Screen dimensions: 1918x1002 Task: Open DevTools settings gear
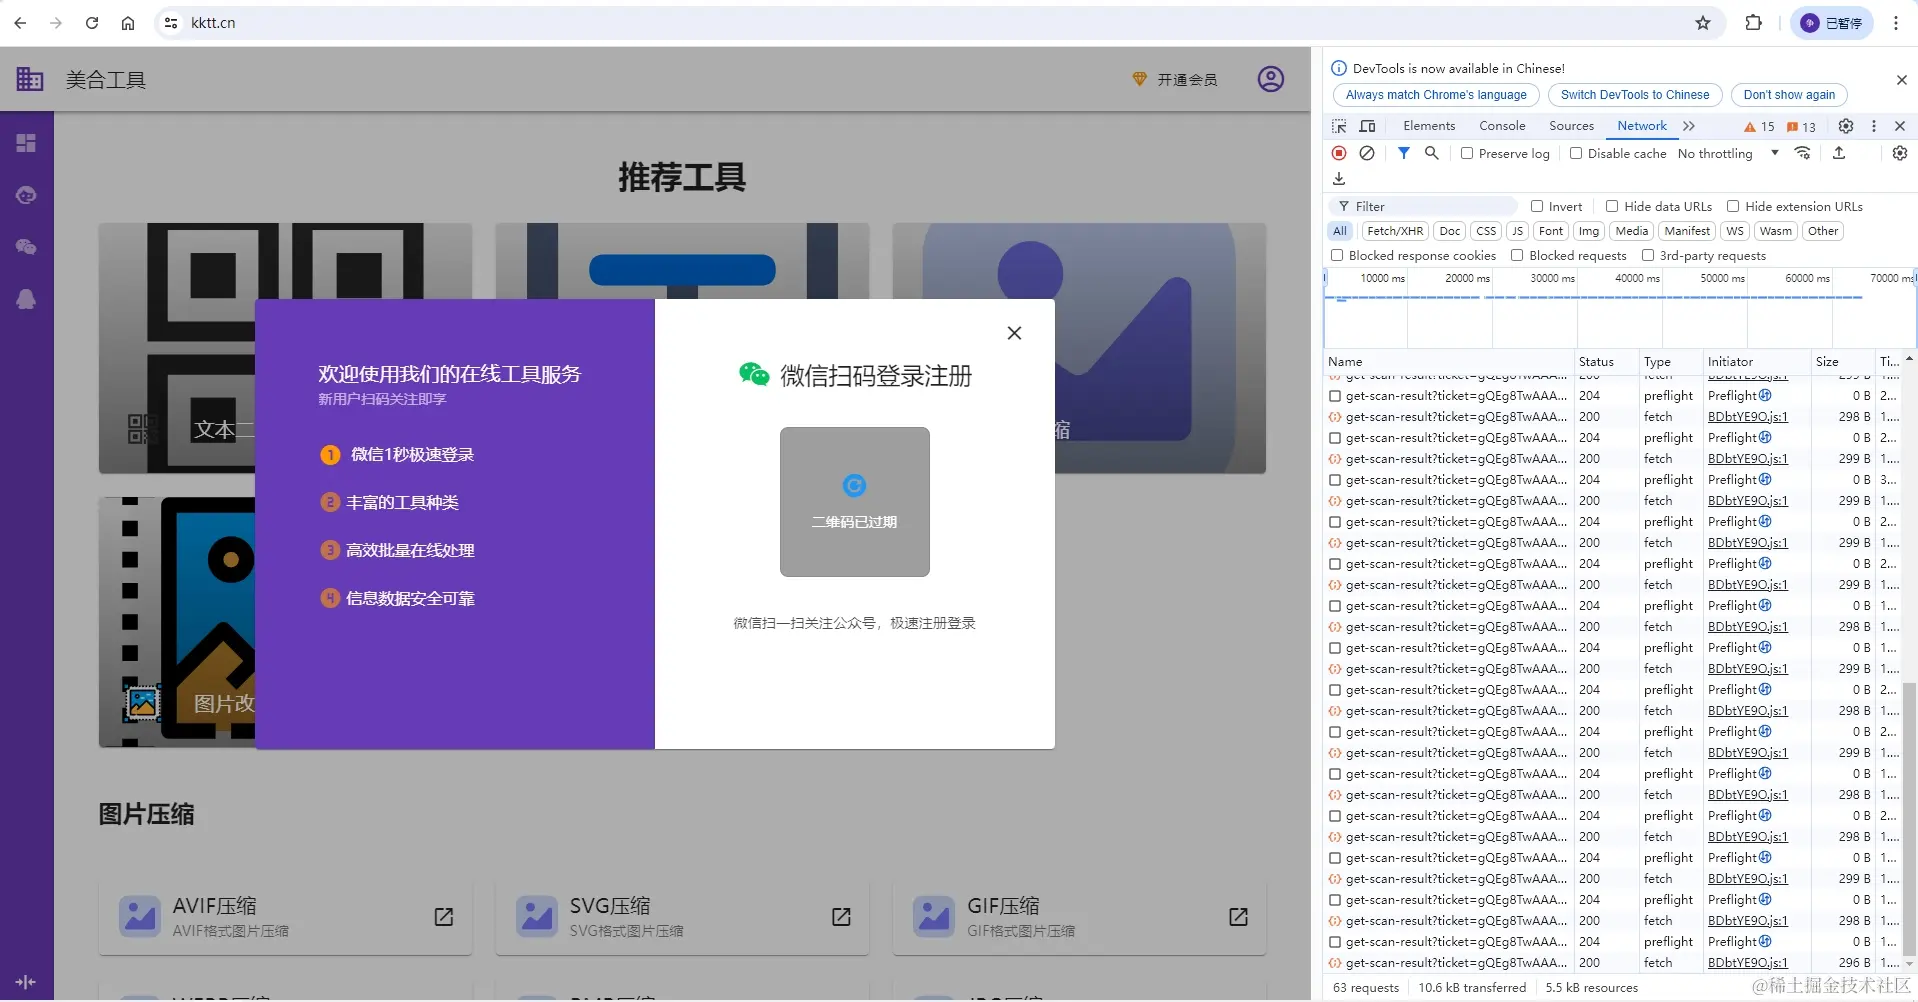click(1846, 126)
